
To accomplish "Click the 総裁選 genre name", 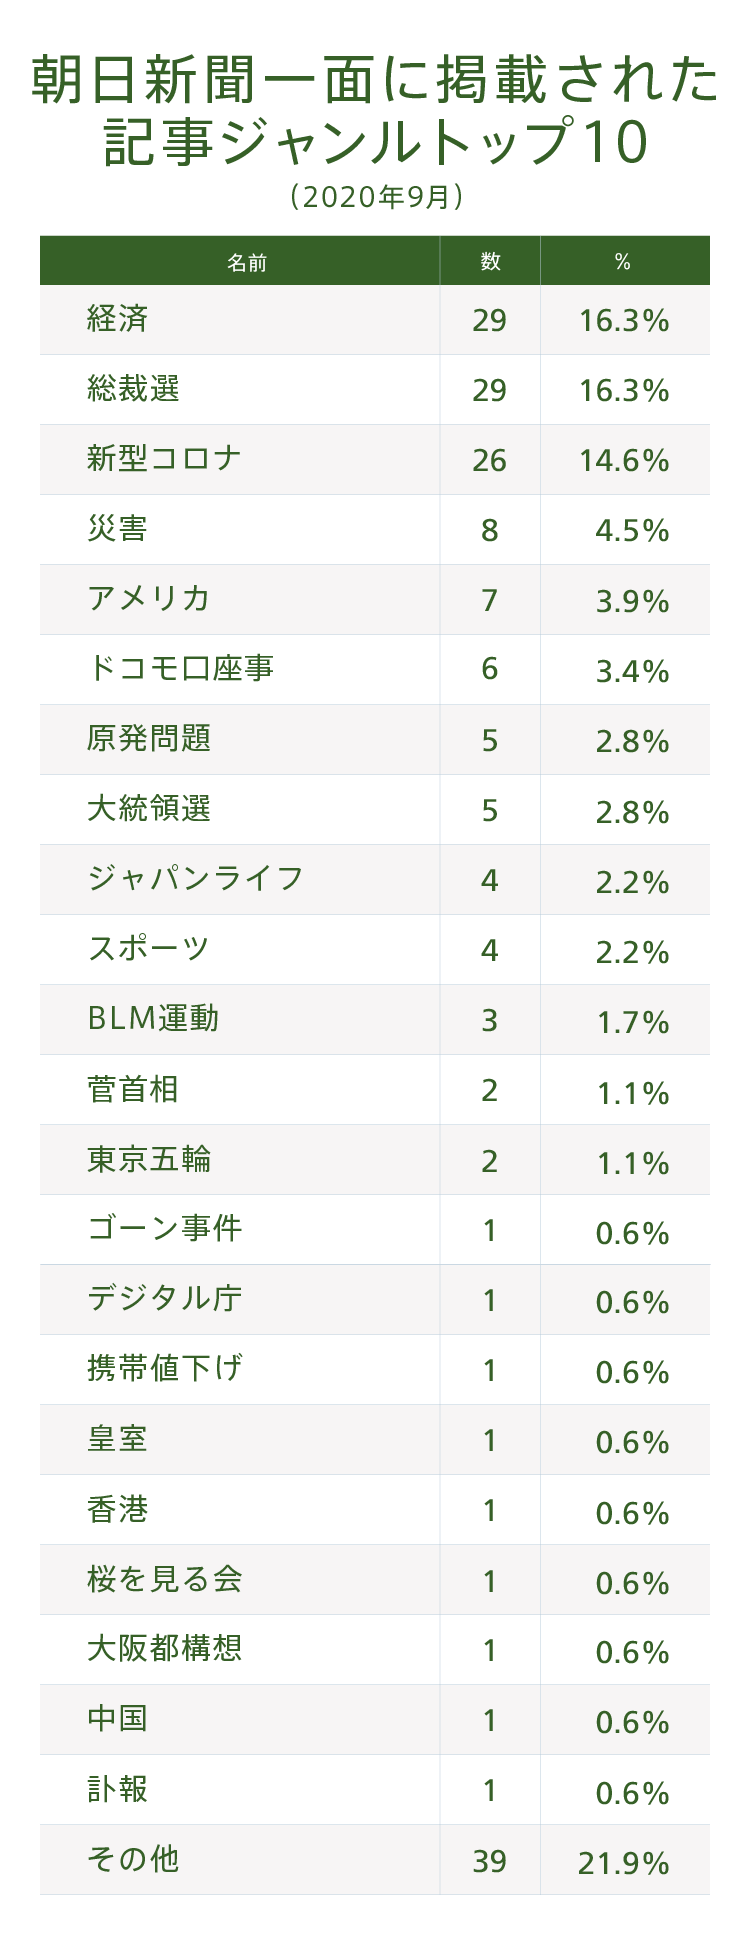I will (133, 389).
